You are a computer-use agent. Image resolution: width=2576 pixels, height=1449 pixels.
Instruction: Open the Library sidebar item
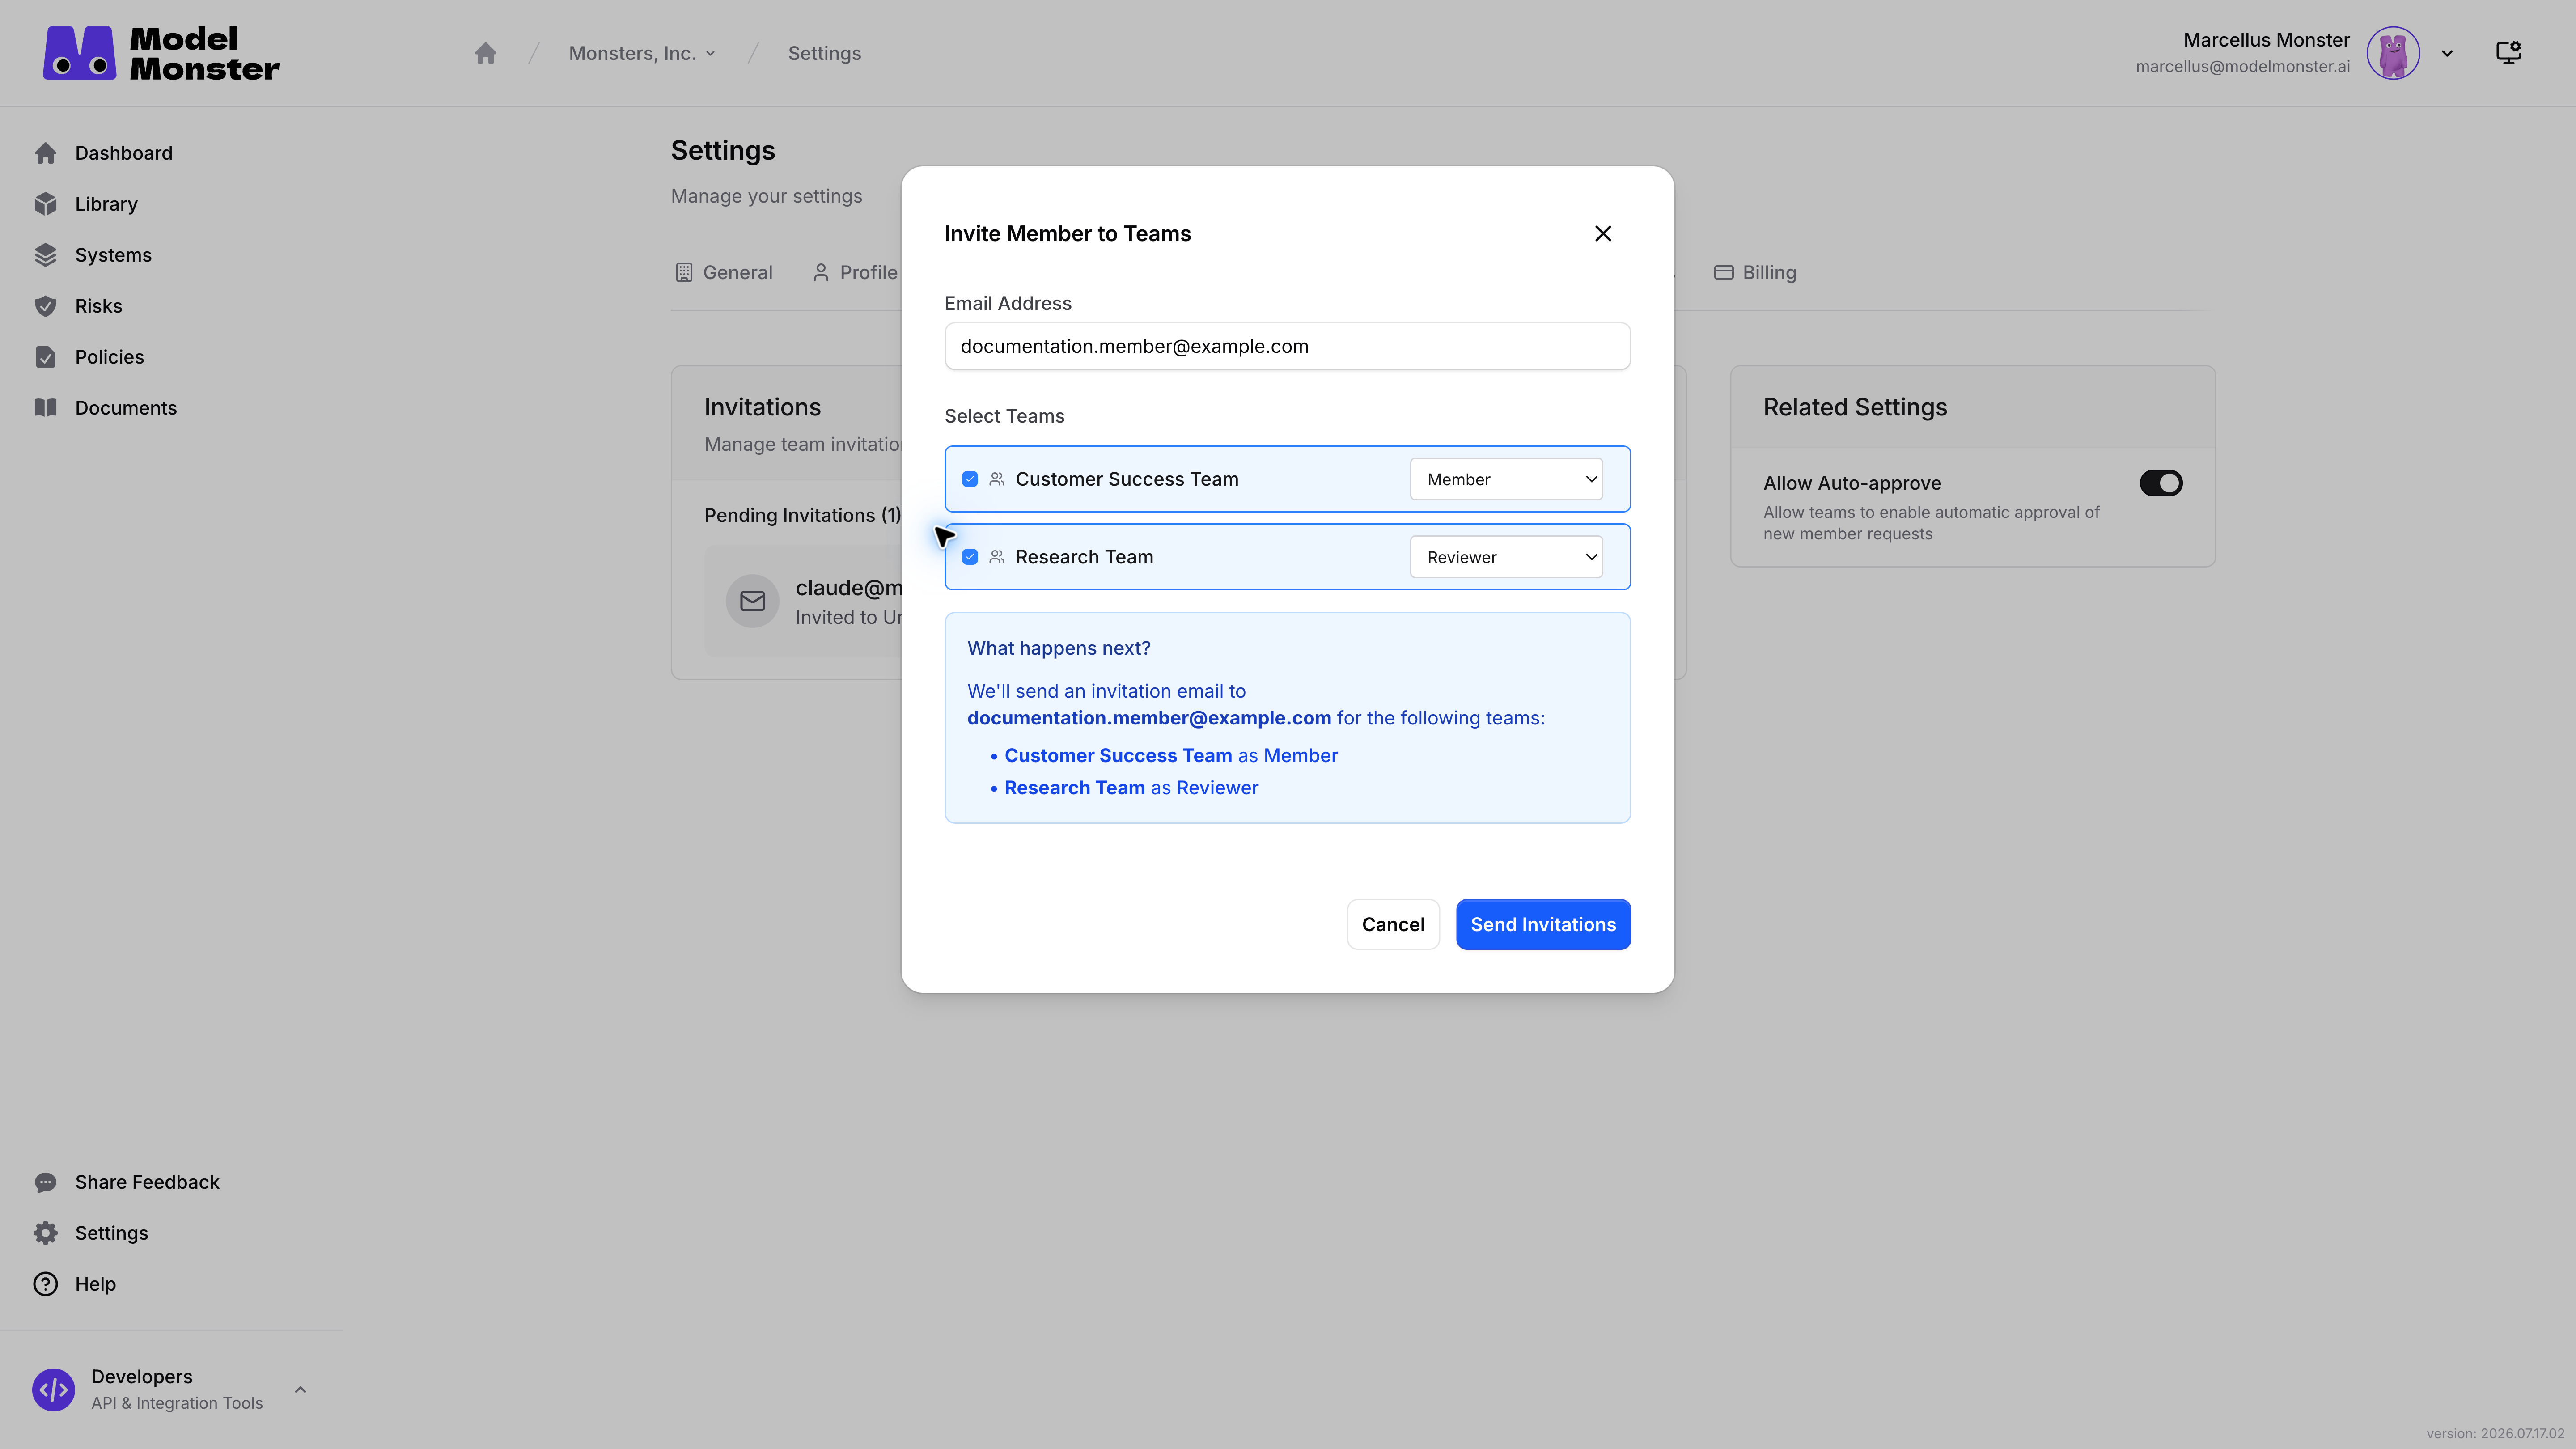[106, 204]
